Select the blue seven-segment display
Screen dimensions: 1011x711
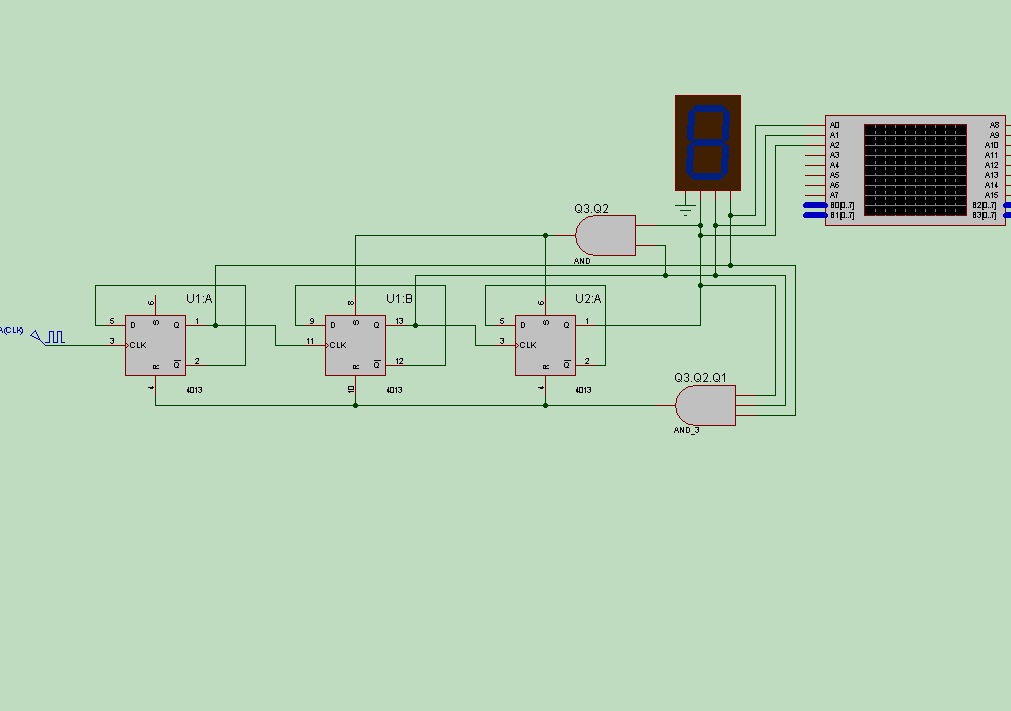[x=708, y=143]
